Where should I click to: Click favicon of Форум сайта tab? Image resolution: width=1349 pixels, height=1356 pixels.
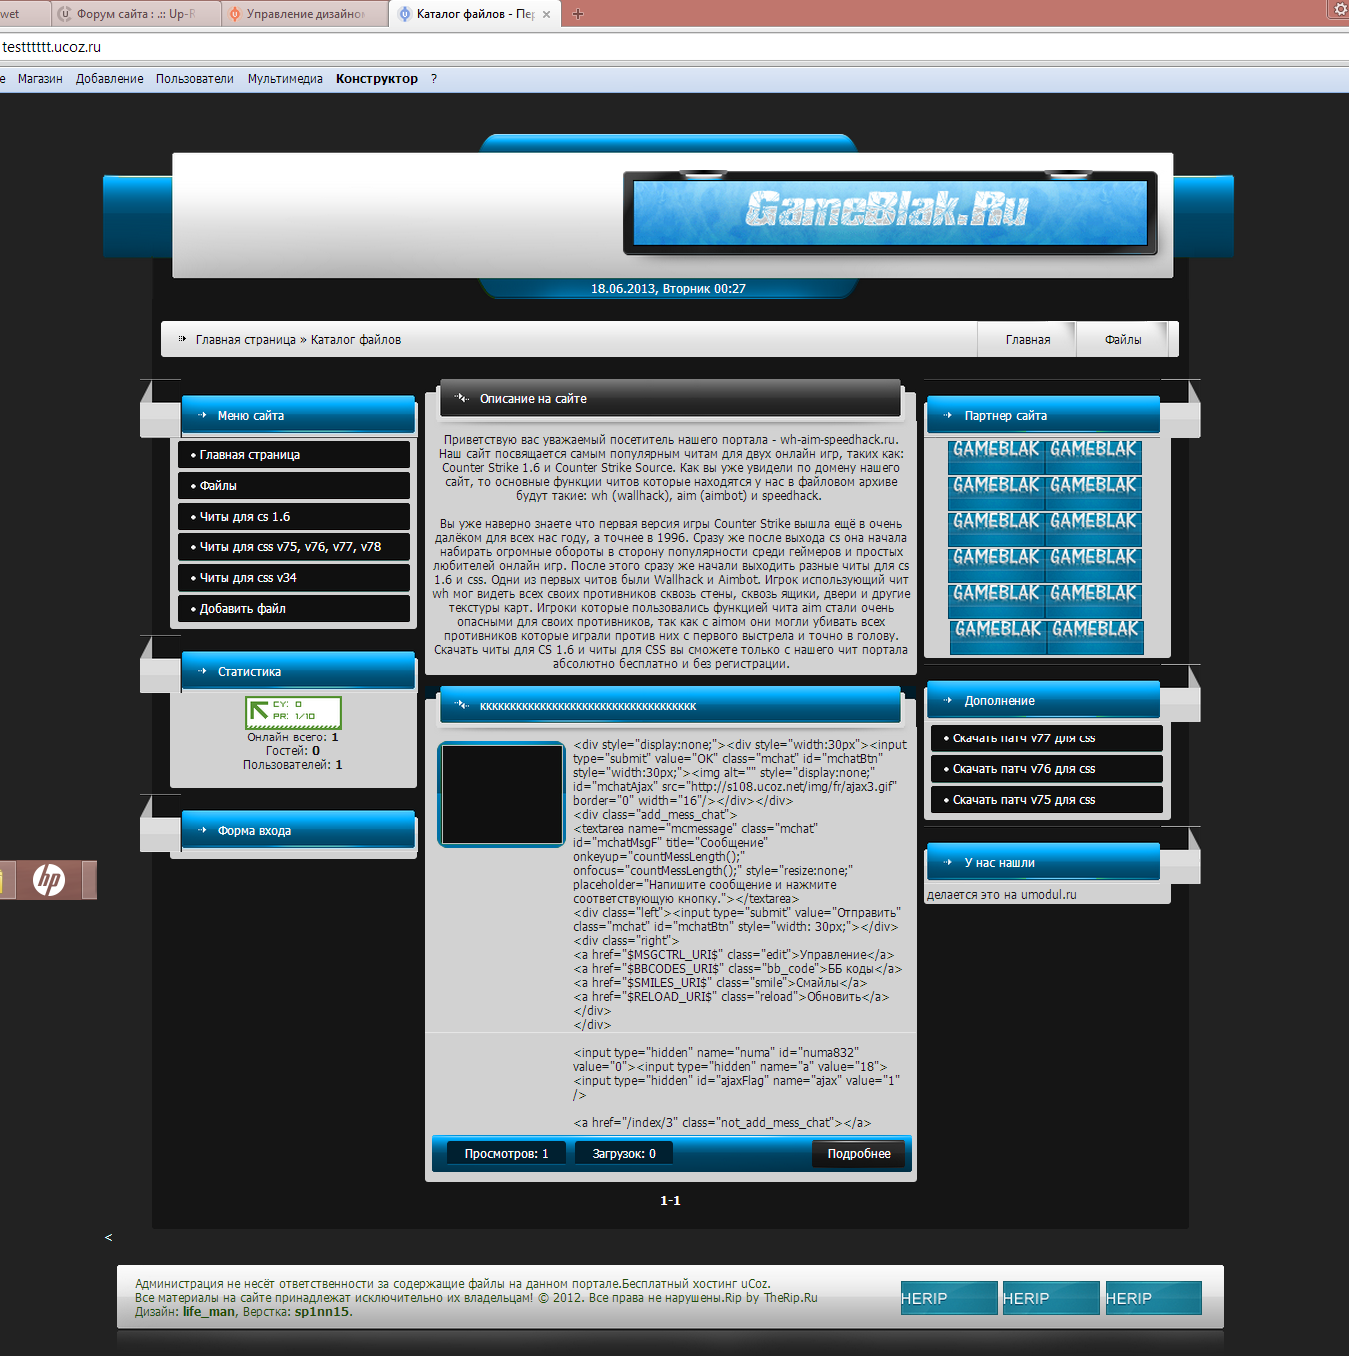[x=65, y=14]
